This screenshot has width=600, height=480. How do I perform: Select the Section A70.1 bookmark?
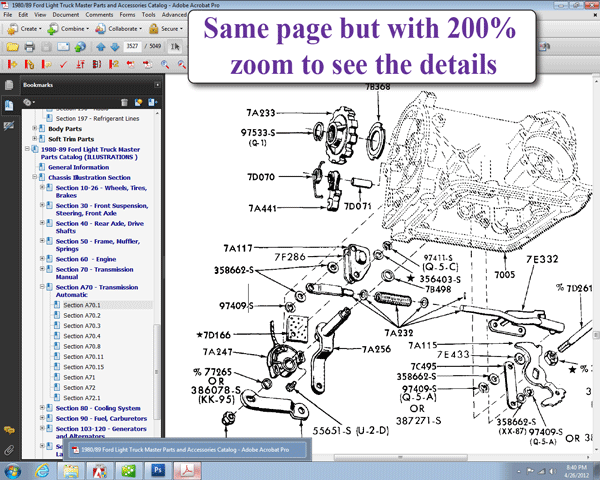click(82, 305)
